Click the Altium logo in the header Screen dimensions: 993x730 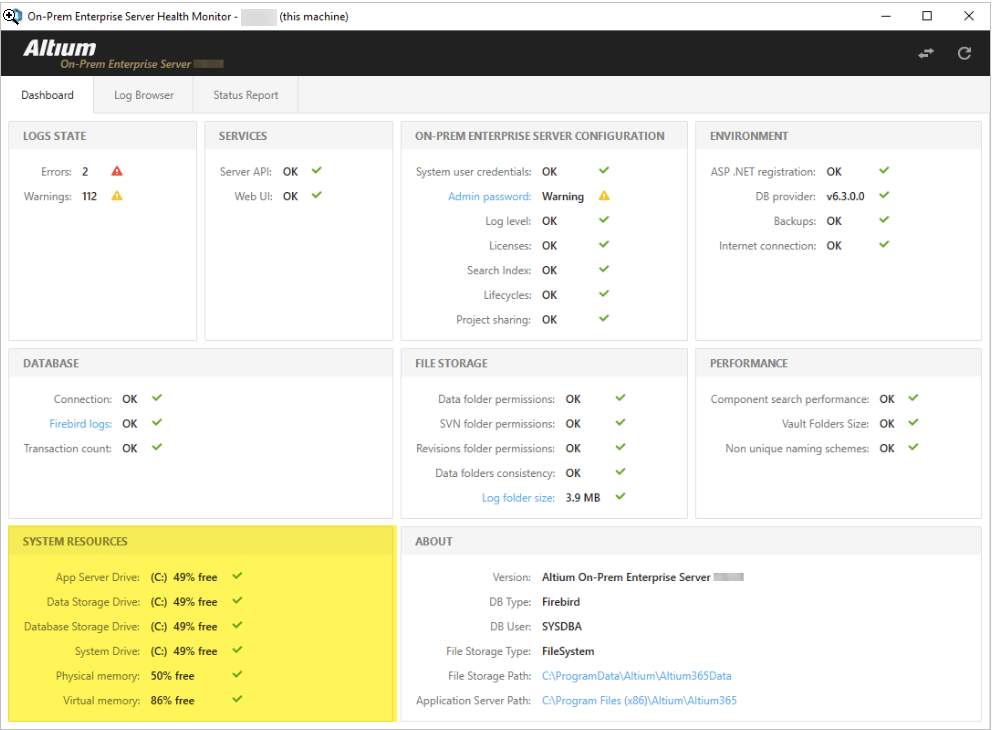[x=60, y=48]
